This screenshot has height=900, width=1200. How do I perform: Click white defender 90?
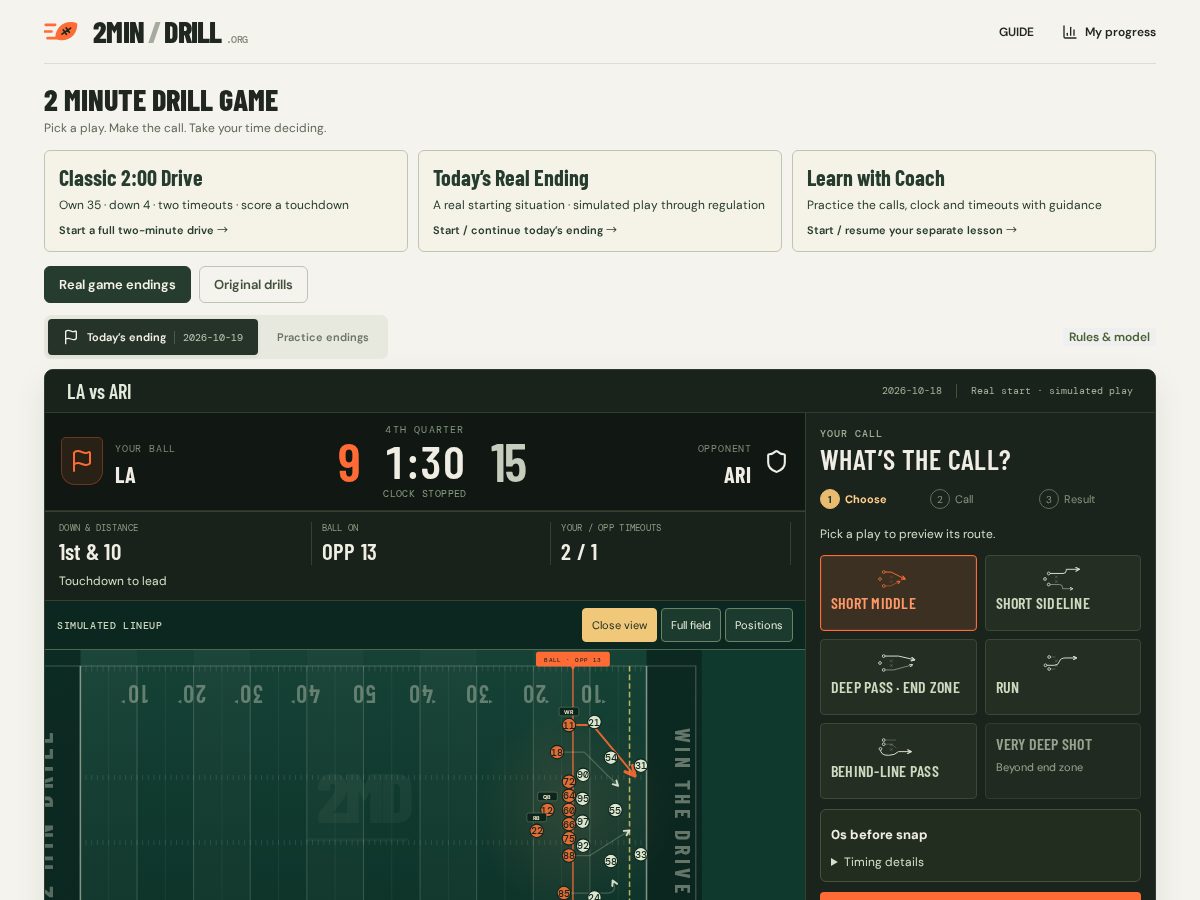(583, 774)
